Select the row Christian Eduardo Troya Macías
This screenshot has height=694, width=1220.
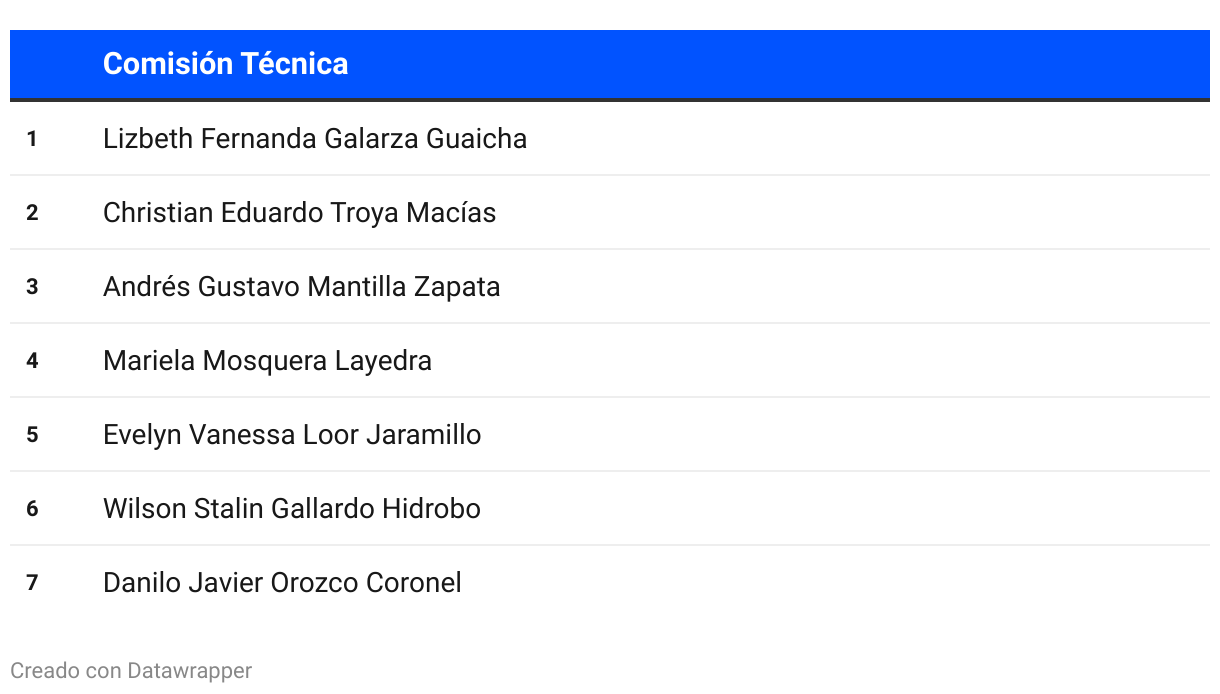click(x=610, y=212)
